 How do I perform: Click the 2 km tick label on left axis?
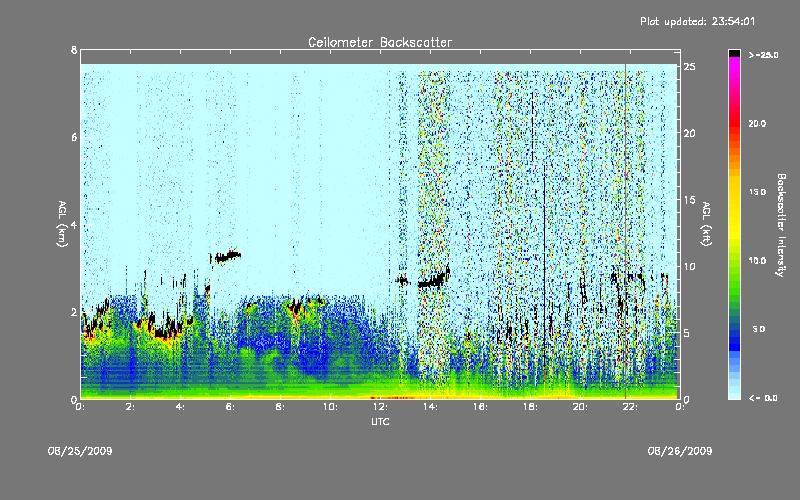[74, 312]
